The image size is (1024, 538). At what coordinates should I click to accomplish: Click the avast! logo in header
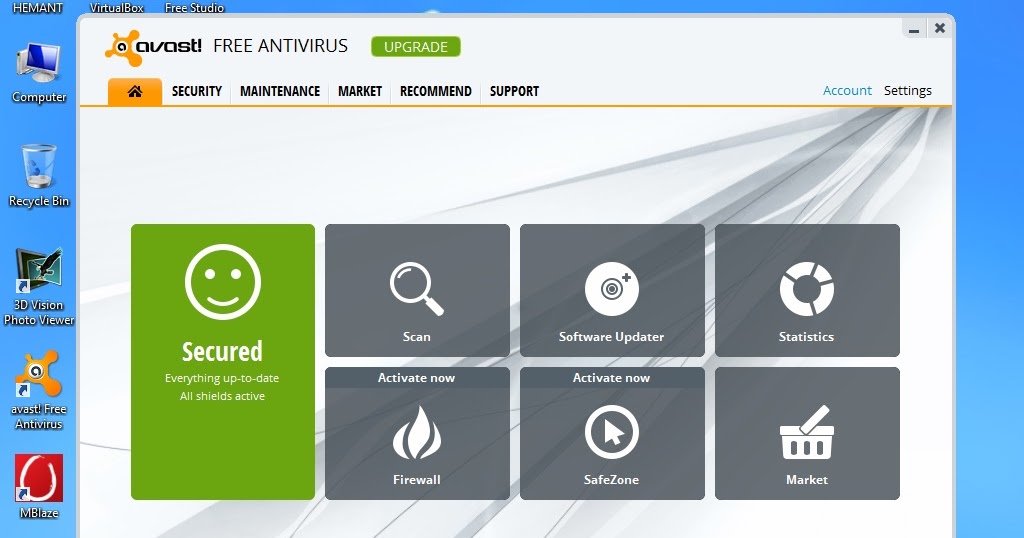[x=153, y=47]
